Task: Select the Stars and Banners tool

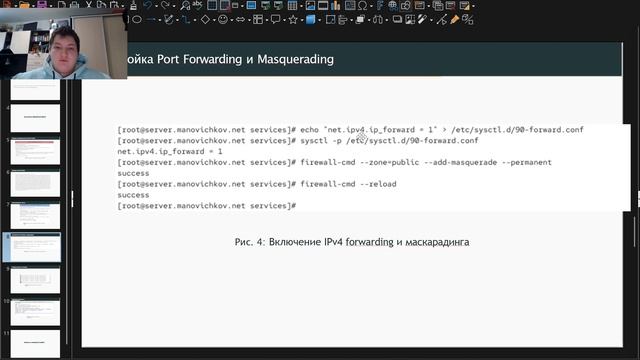Action: coord(293,19)
